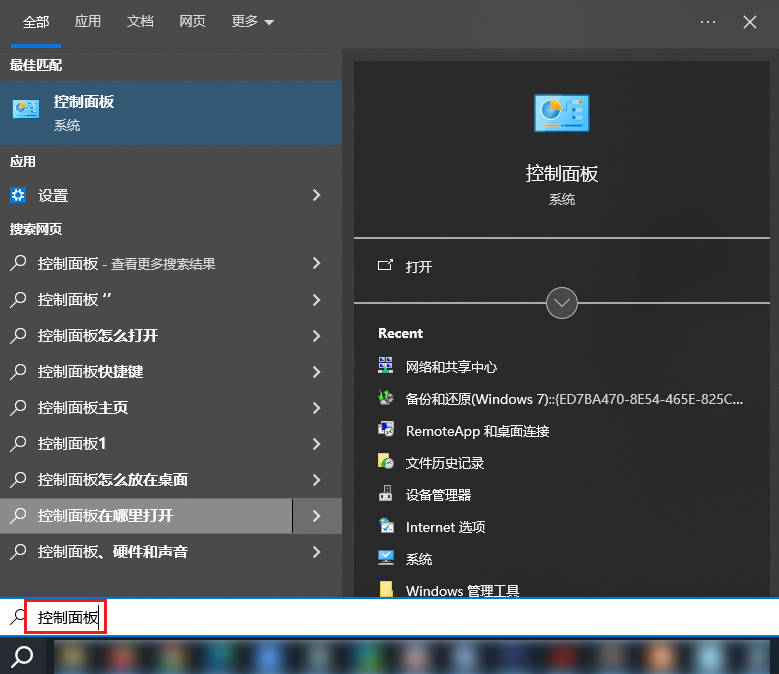Click the Windows 管理工具 folder icon
Viewport: 779px width, 674px height.
(386, 589)
